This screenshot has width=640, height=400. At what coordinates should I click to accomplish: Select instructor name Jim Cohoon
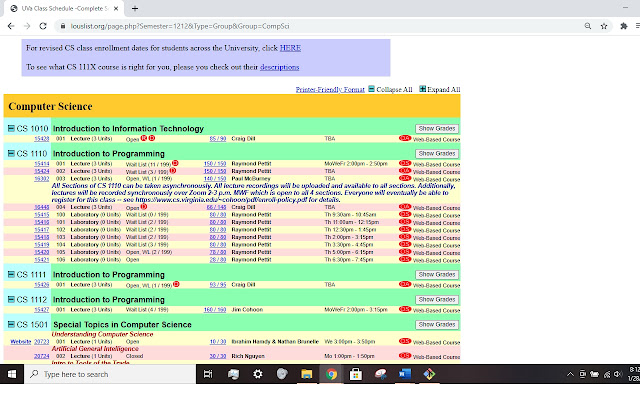point(247,310)
